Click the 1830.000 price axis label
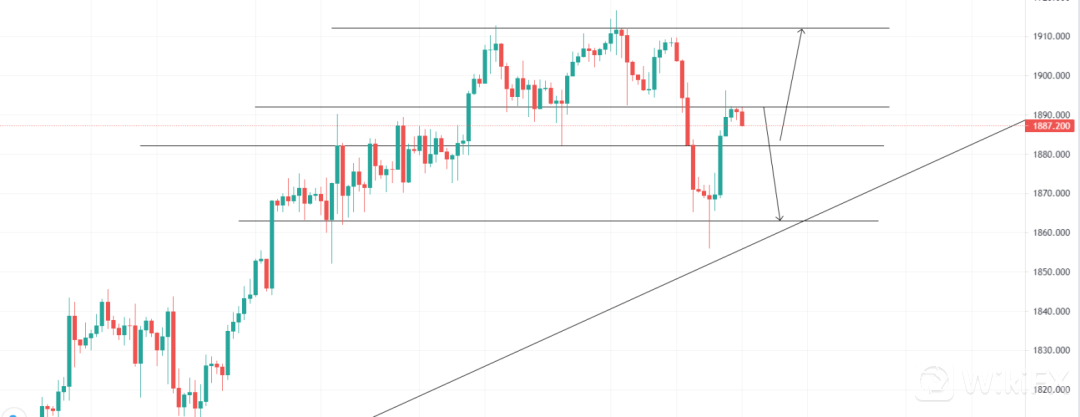 point(1054,350)
